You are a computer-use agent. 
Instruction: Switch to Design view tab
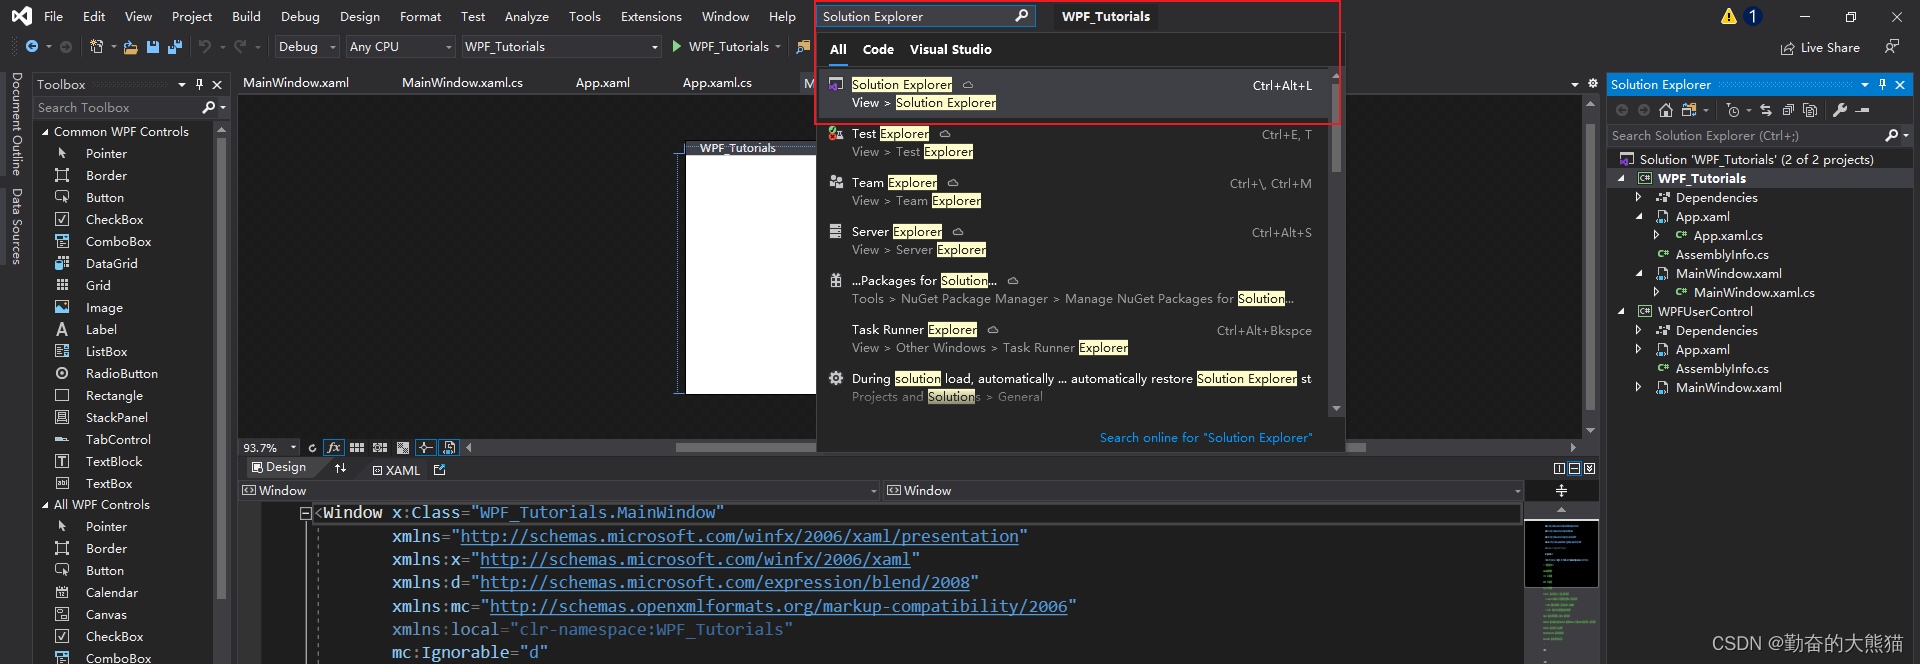click(279, 467)
